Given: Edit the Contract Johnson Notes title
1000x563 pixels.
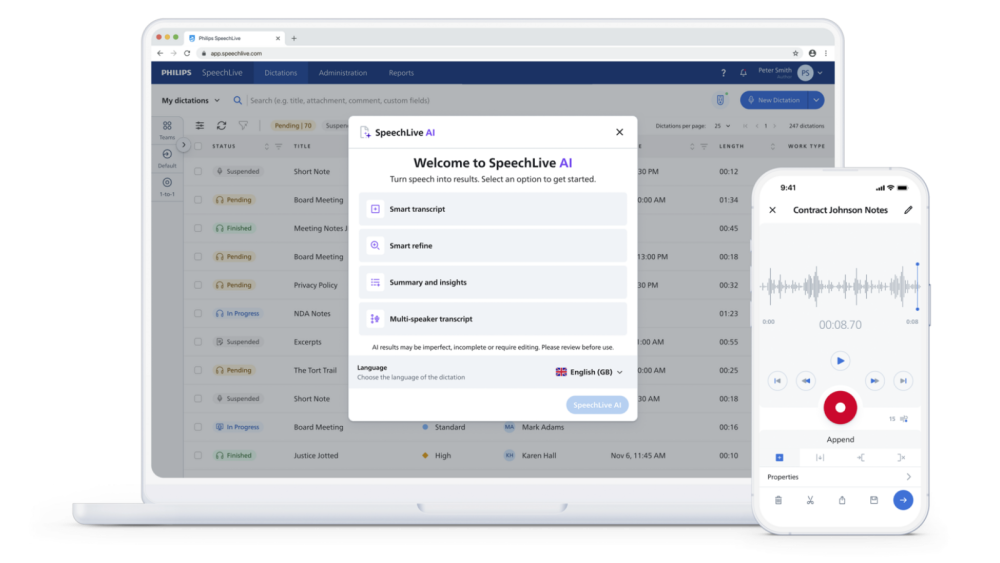Looking at the screenshot, I should point(908,210).
